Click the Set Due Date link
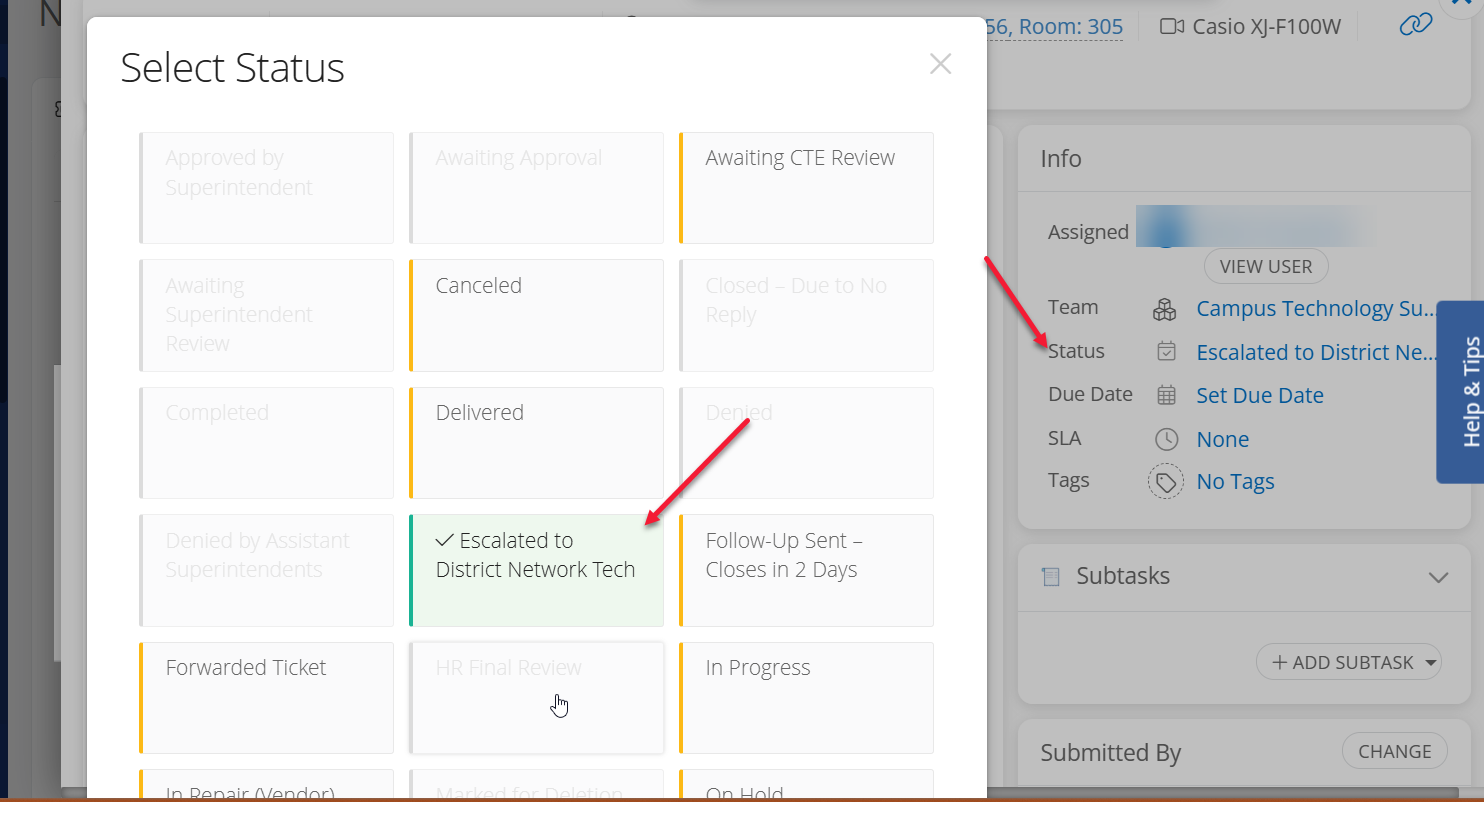Screen dimensions: 1484x817 (x=1259, y=396)
